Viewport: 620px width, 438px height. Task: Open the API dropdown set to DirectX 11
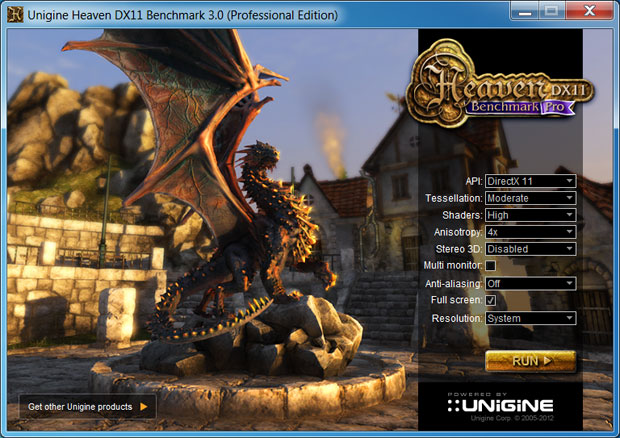point(530,181)
